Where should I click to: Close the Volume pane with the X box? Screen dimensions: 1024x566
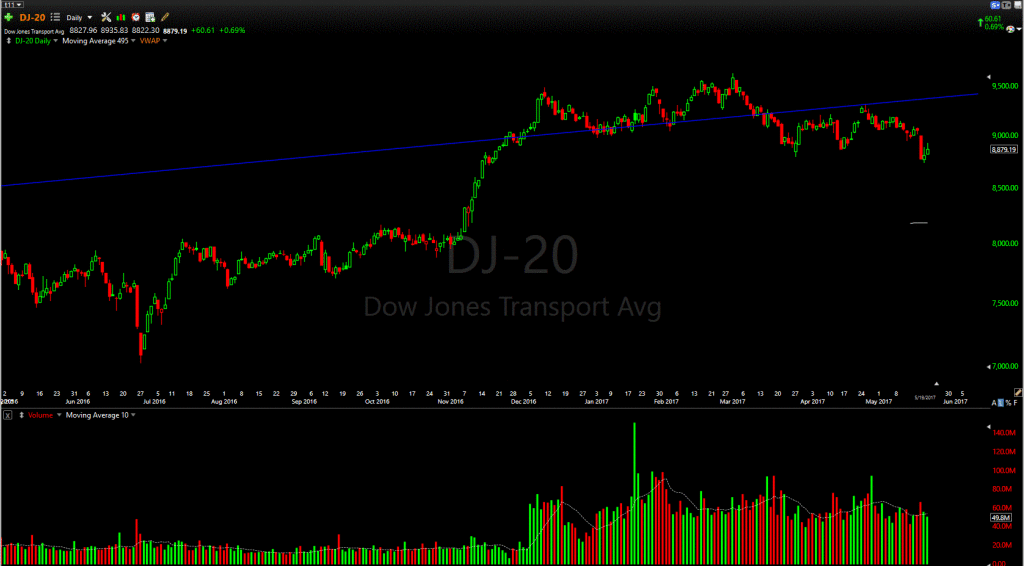(x=7, y=415)
